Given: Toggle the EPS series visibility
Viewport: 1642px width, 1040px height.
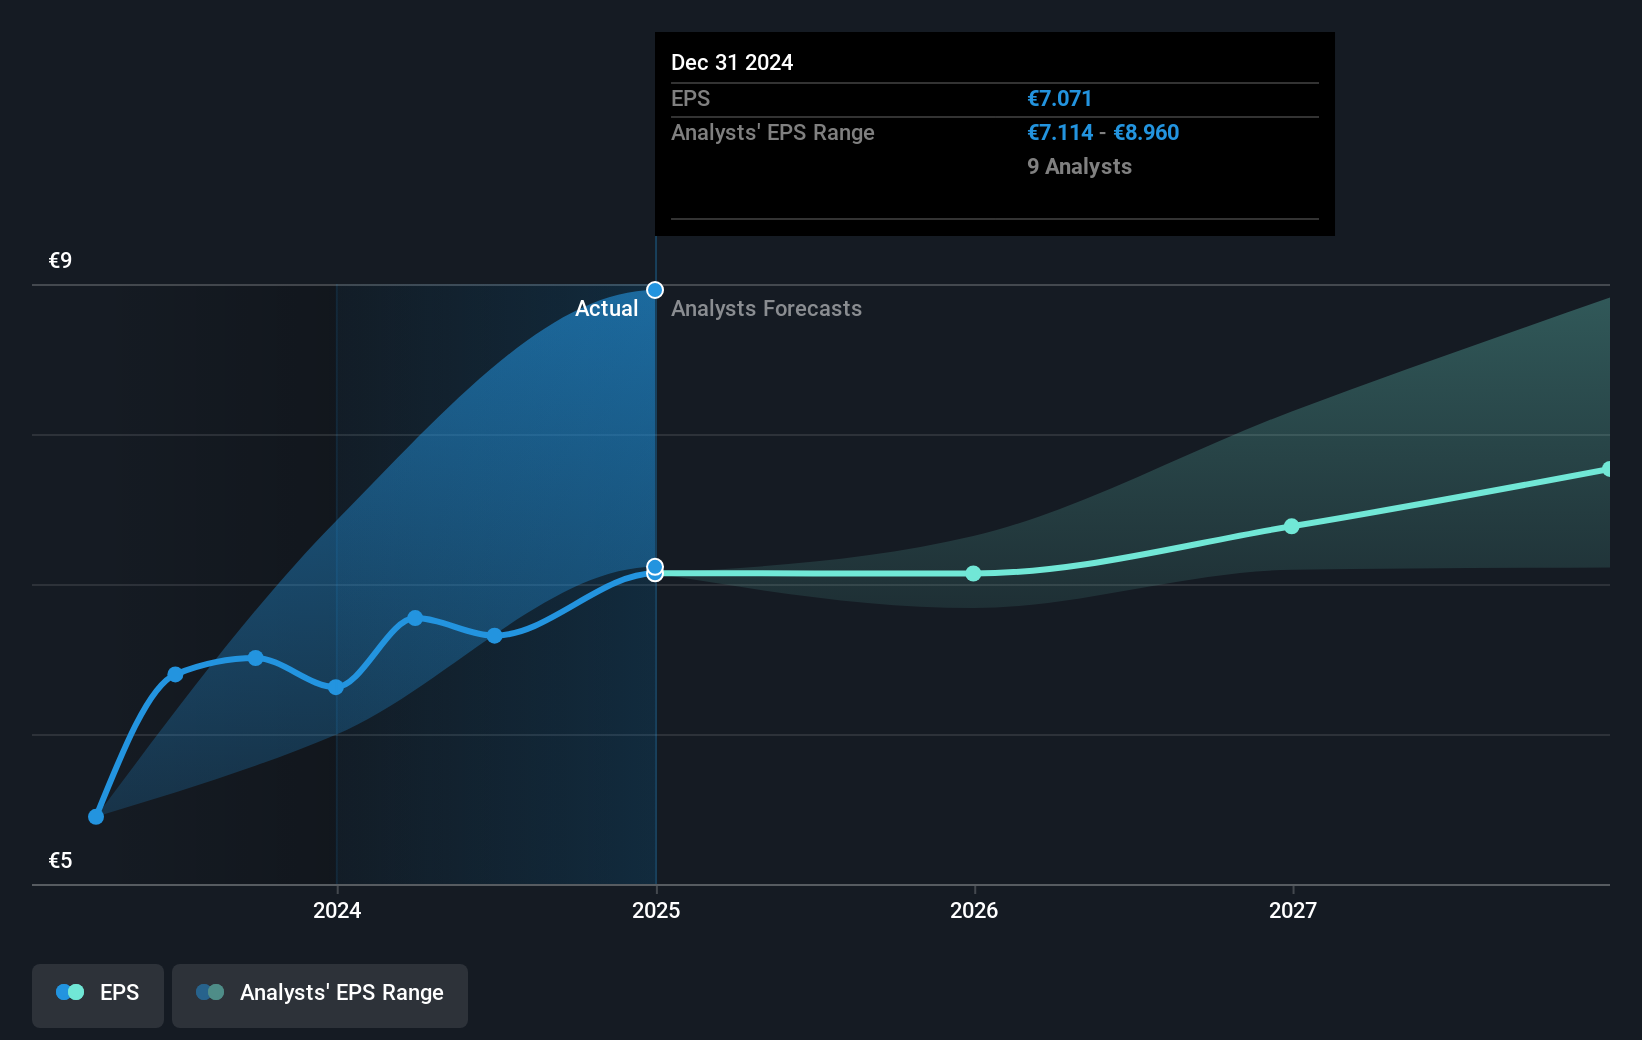Looking at the screenshot, I should coord(97,993).
